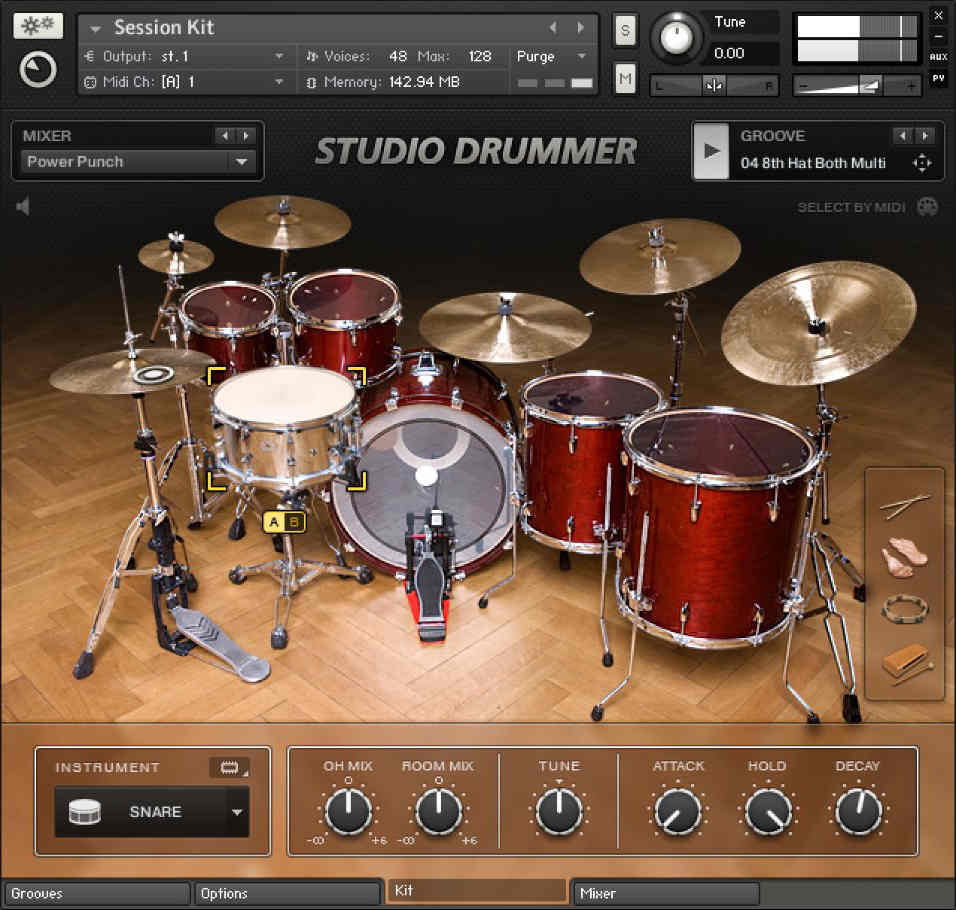
Task: Click the Select by MIDI icon
Action: tap(927, 207)
